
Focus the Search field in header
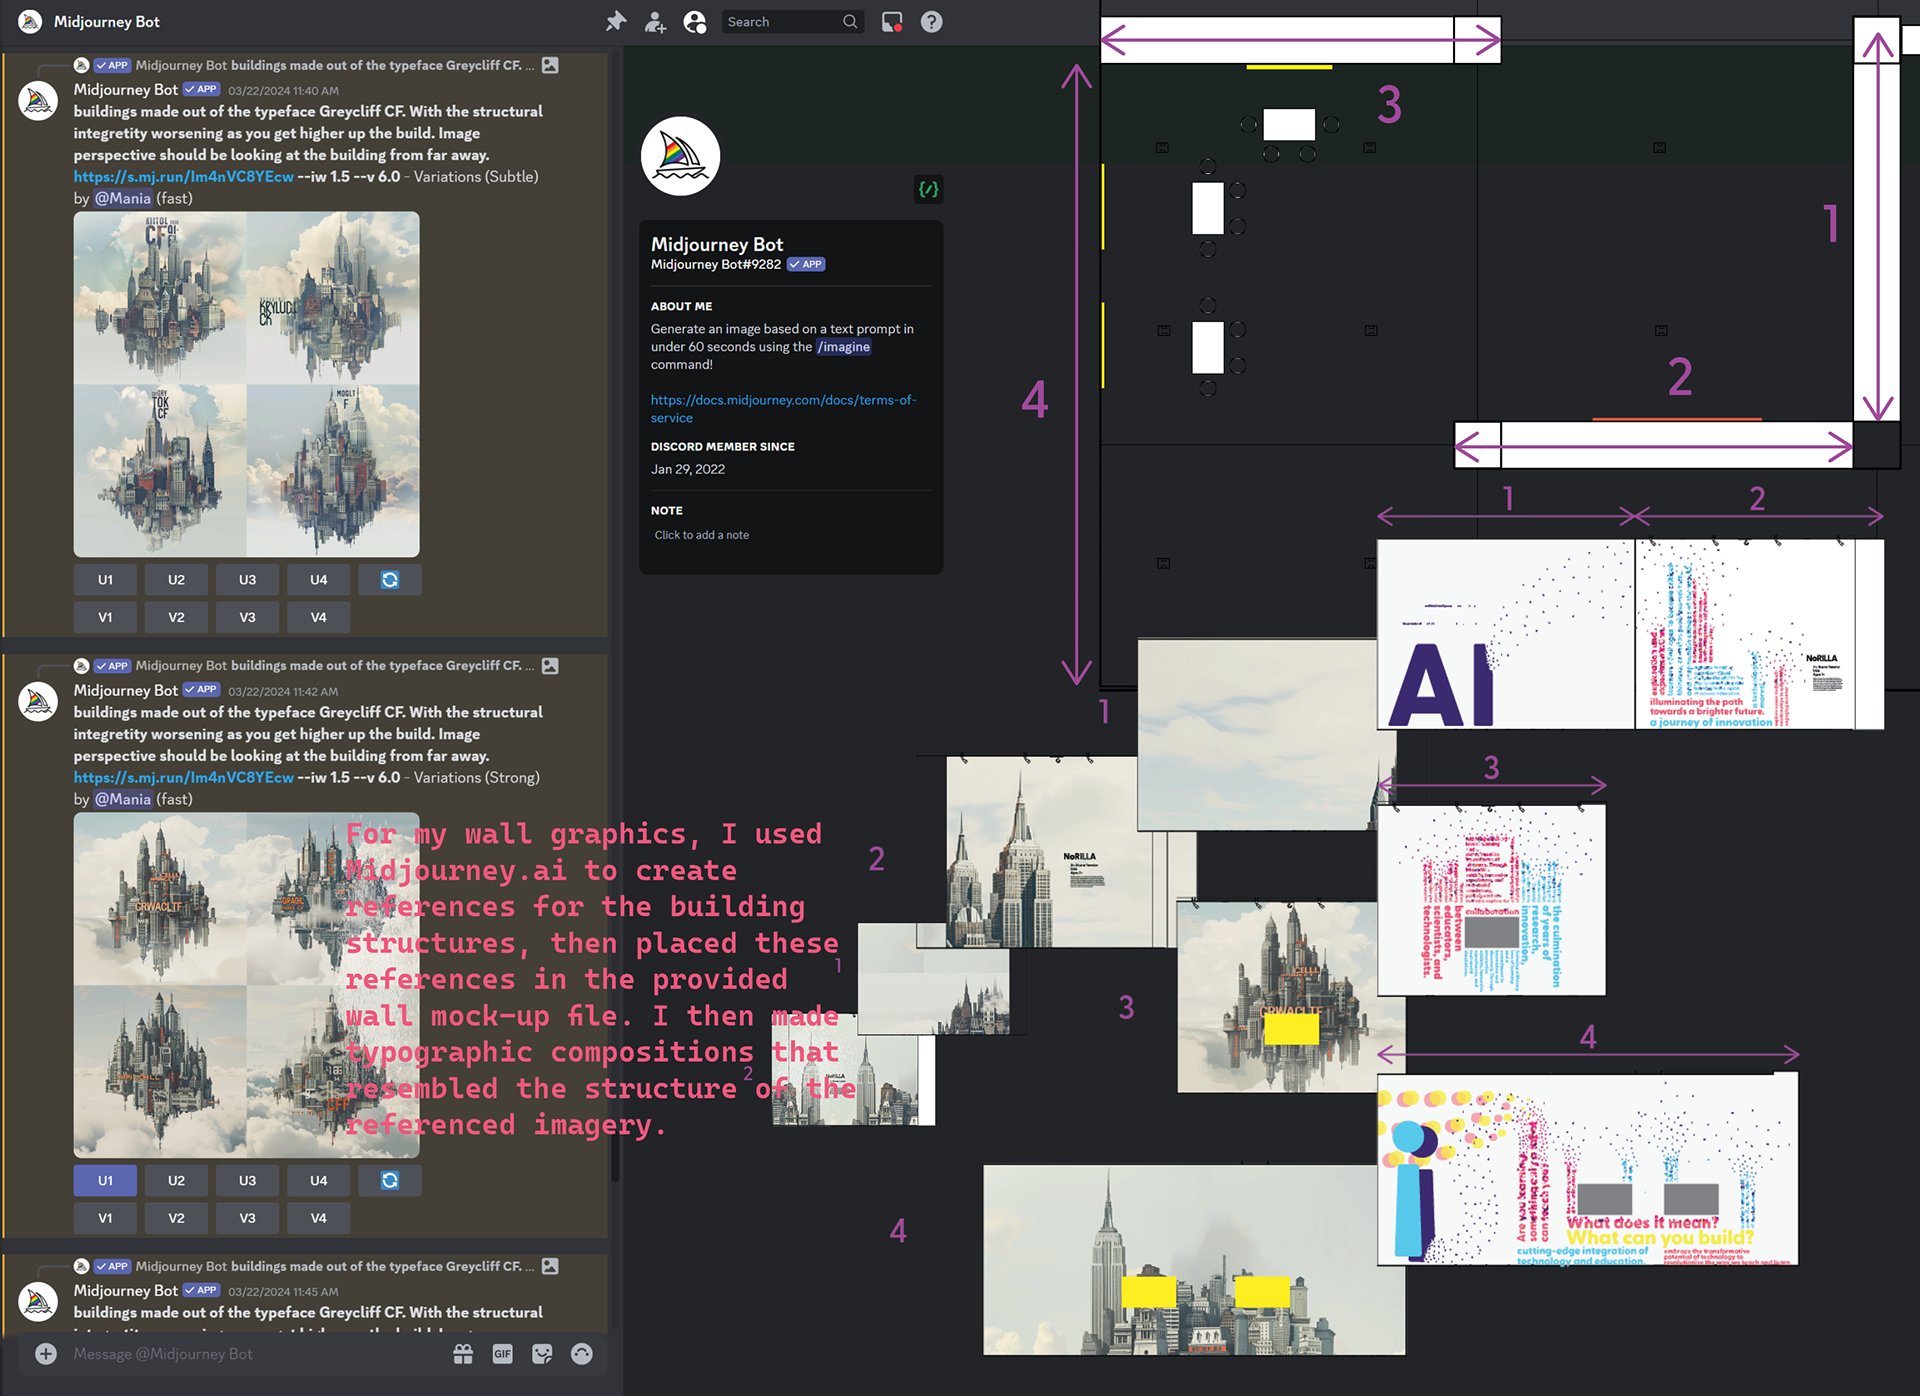click(x=782, y=21)
